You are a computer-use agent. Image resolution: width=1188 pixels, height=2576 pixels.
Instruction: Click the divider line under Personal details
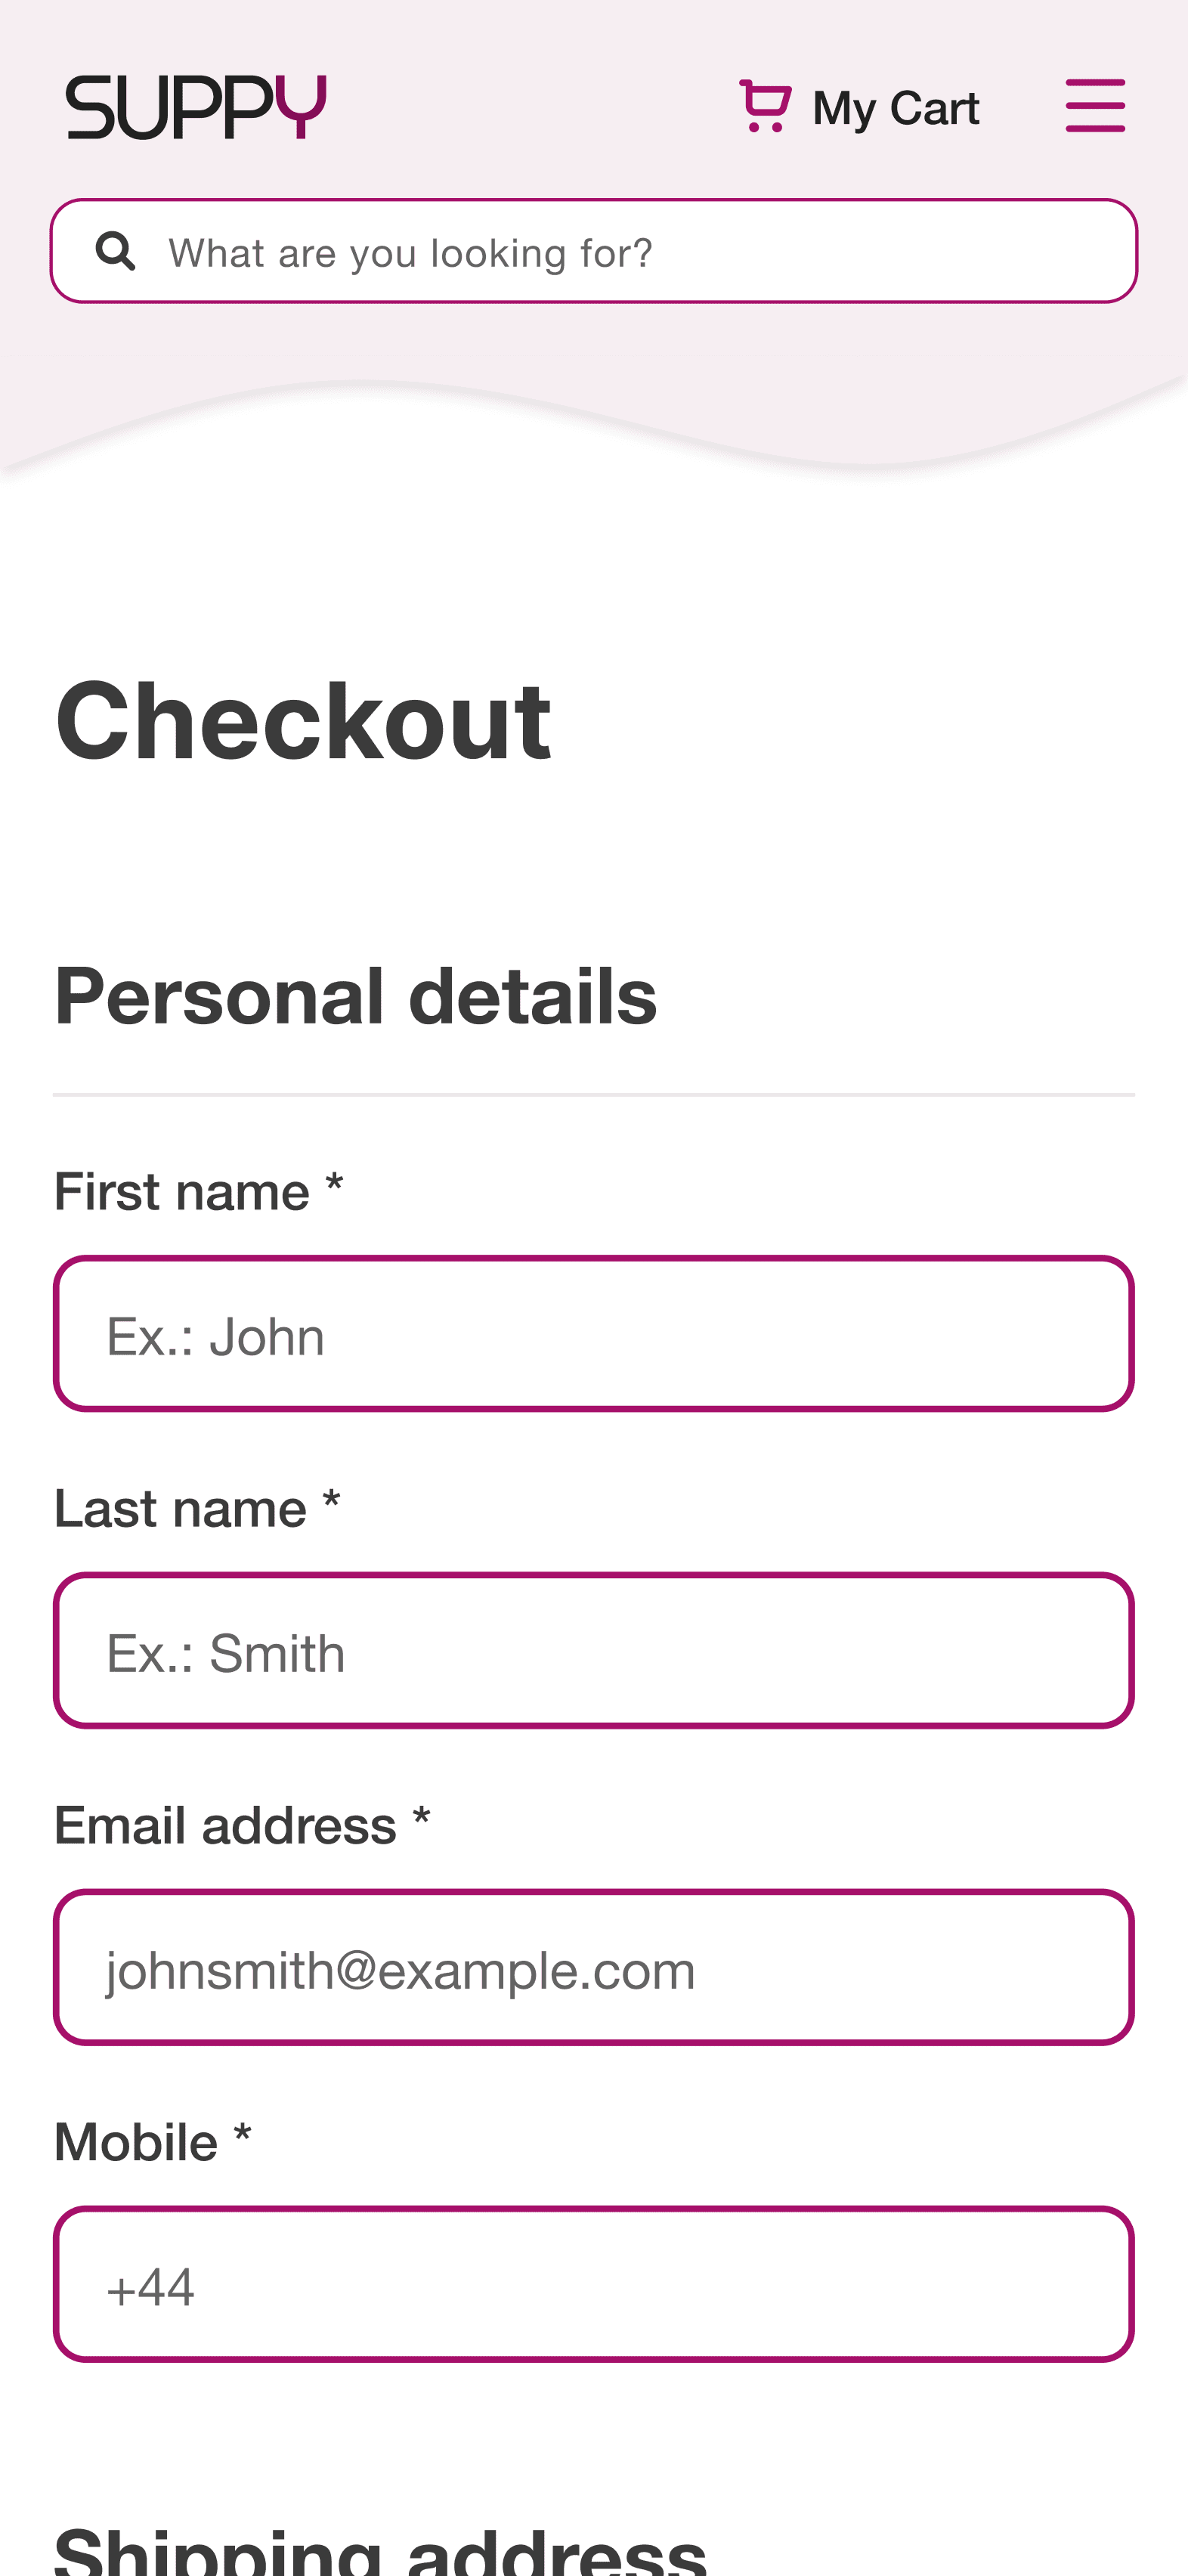(594, 1095)
